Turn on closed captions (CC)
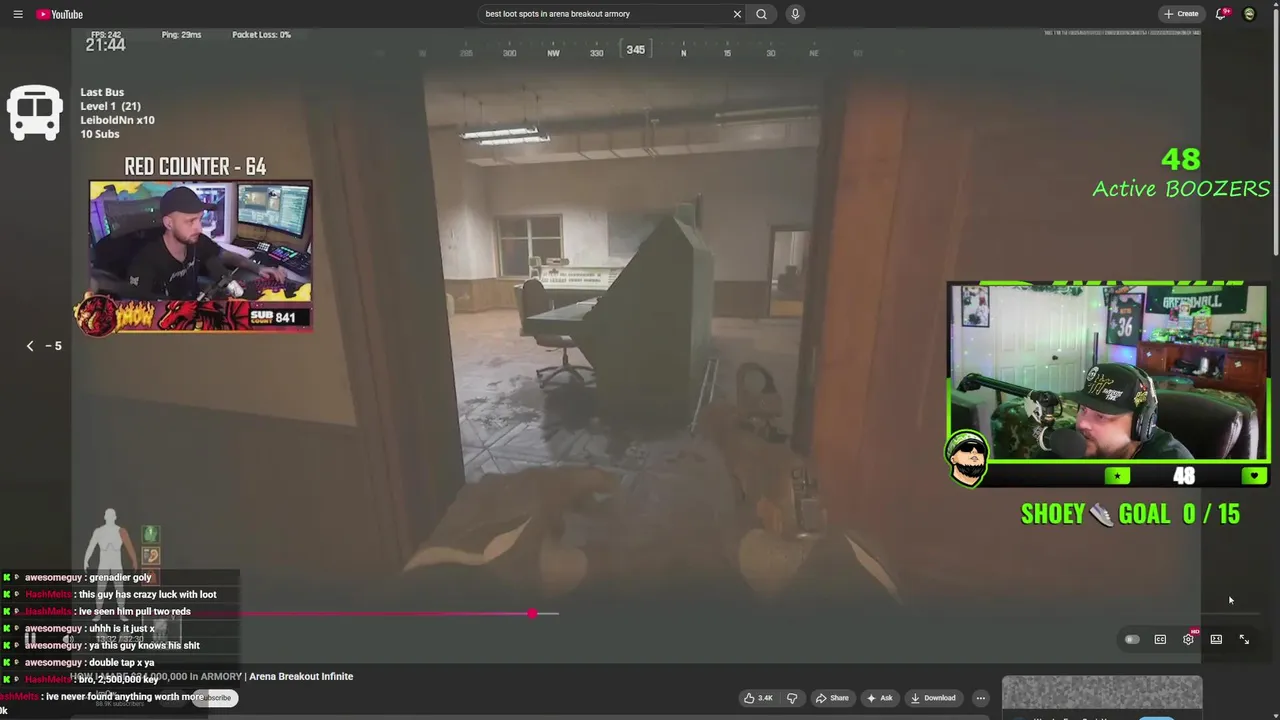 1160,639
